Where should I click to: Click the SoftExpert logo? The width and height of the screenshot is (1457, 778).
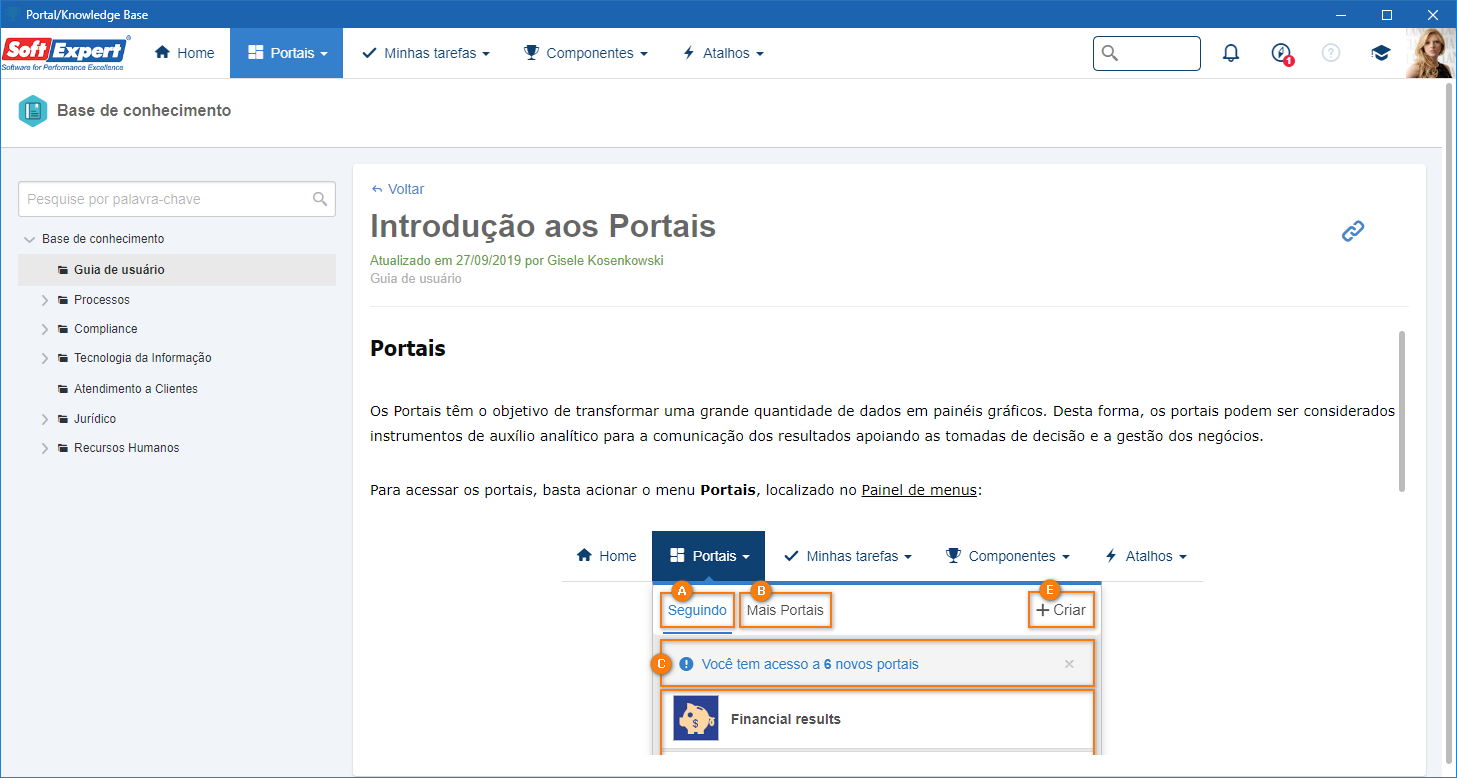pos(66,53)
